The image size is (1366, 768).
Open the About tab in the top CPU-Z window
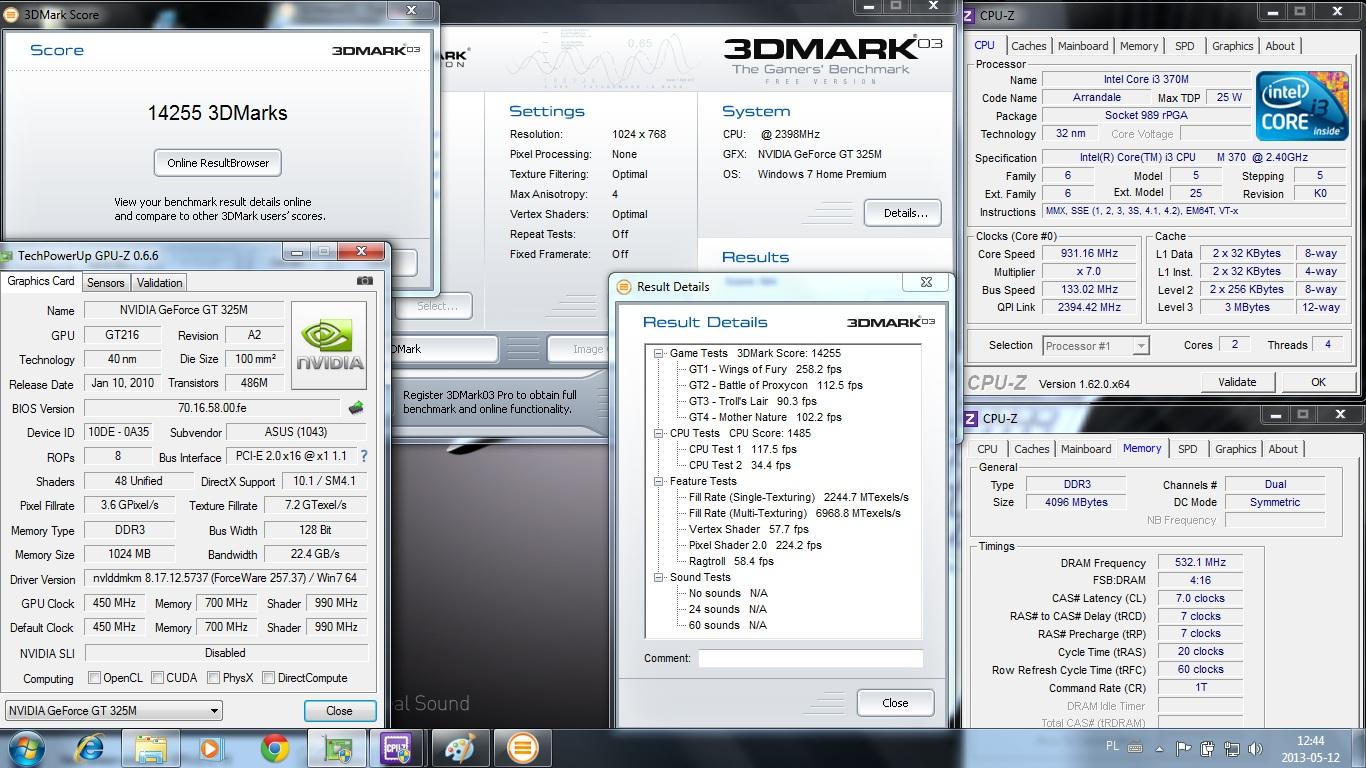pos(1280,46)
